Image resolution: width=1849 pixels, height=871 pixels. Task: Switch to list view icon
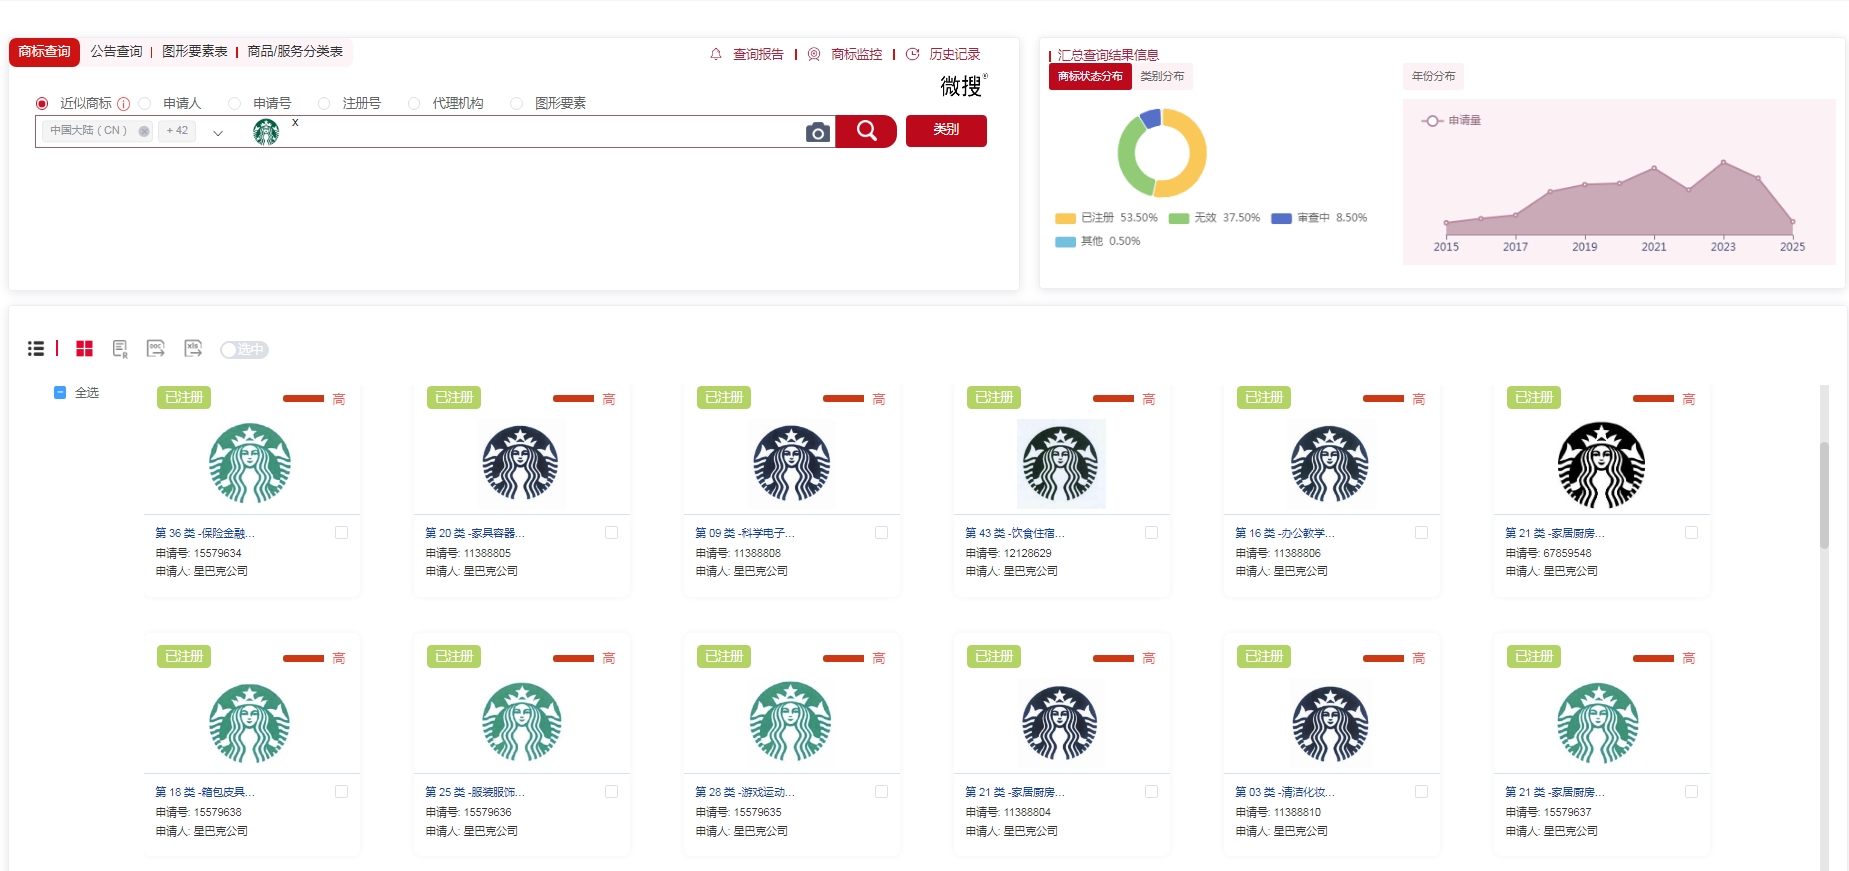pyautogui.click(x=36, y=348)
